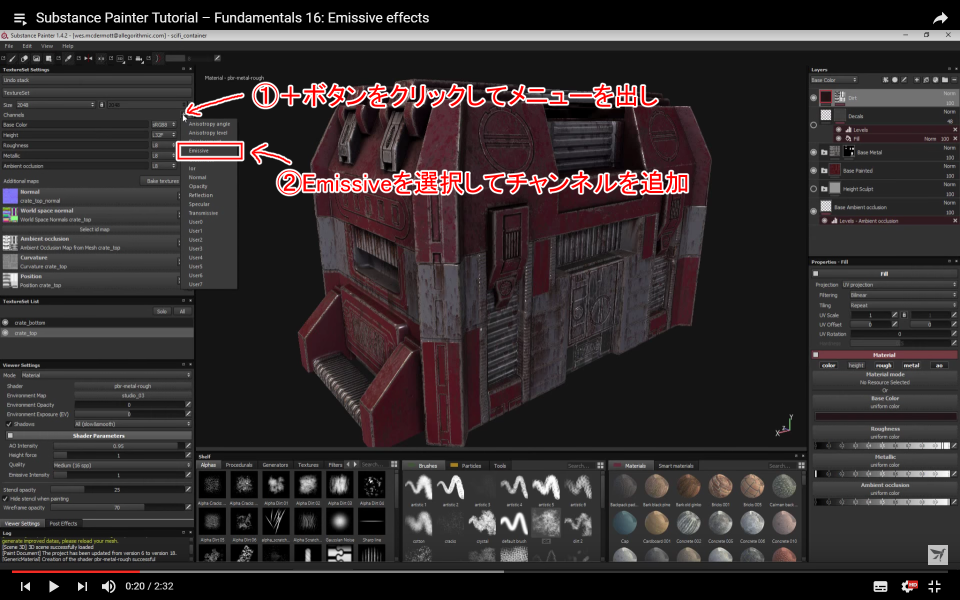This screenshot has height=600, width=960.
Task: Remove the Levels effect under Decals
Action: 955,130
